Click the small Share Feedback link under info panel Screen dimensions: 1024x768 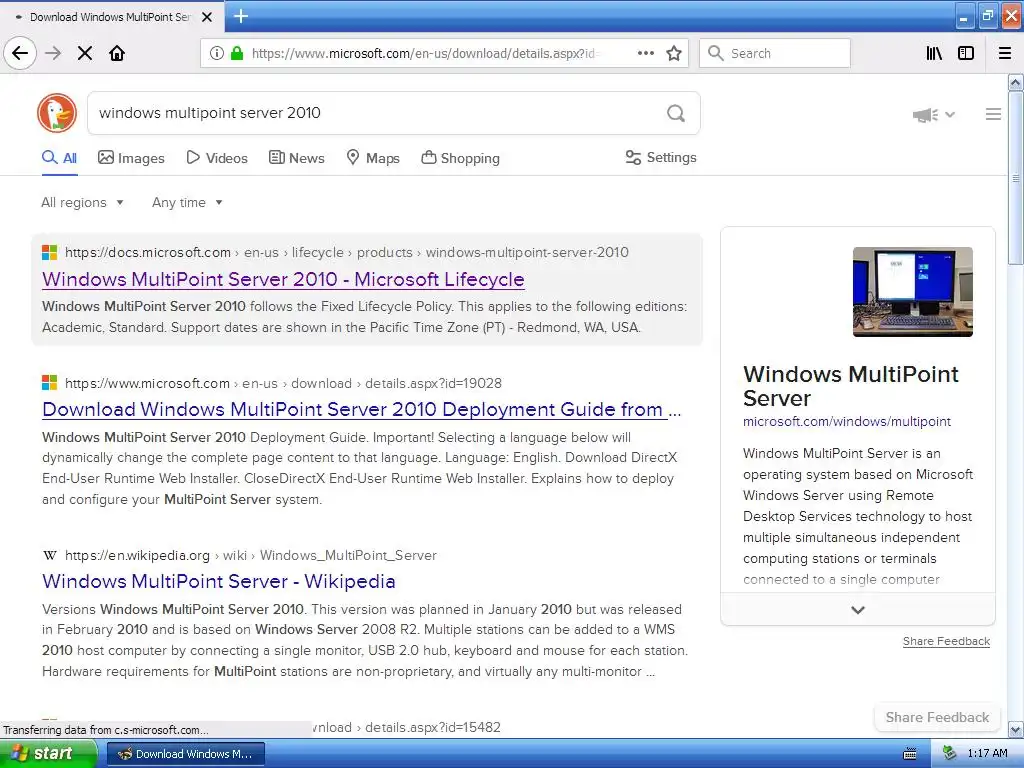pos(946,641)
